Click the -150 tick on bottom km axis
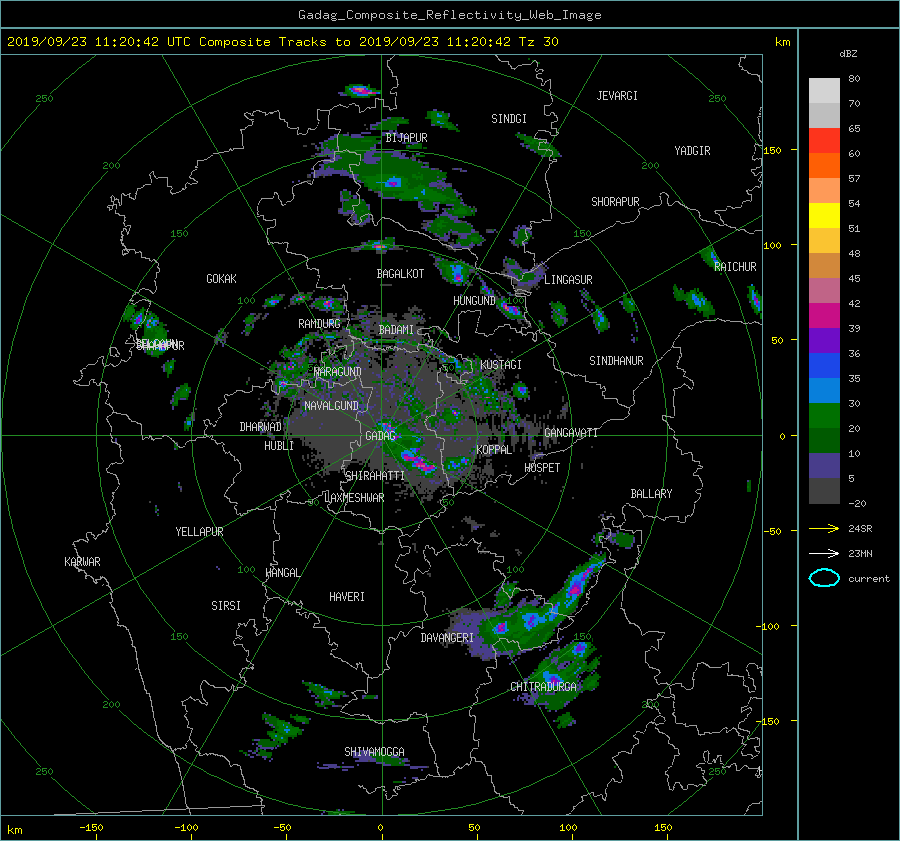The width and height of the screenshot is (900, 841). coord(91,828)
